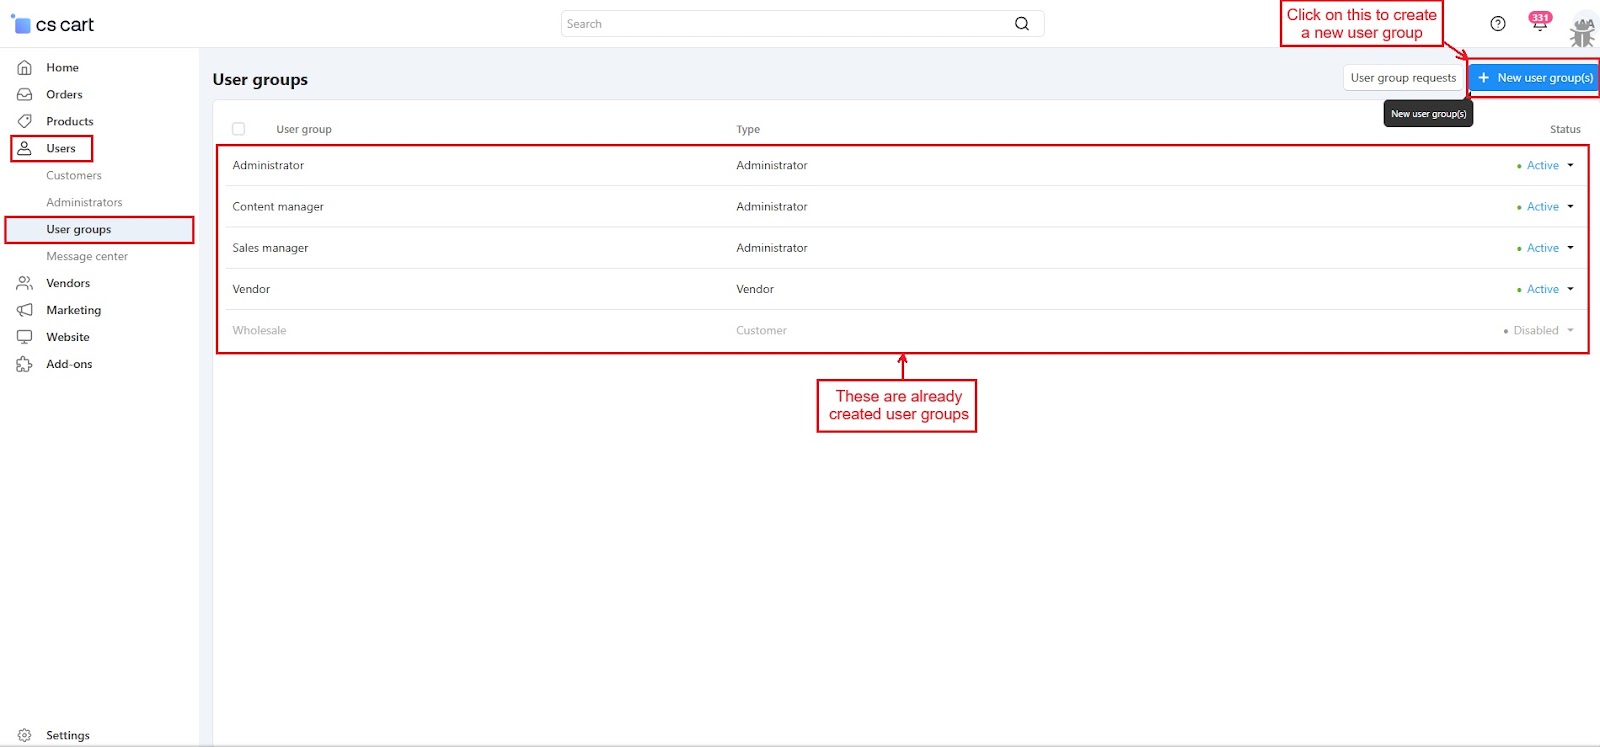Tick the select-all user groups checkbox
The height and width of the screenshot is (747, 1600).
(238, 129)
